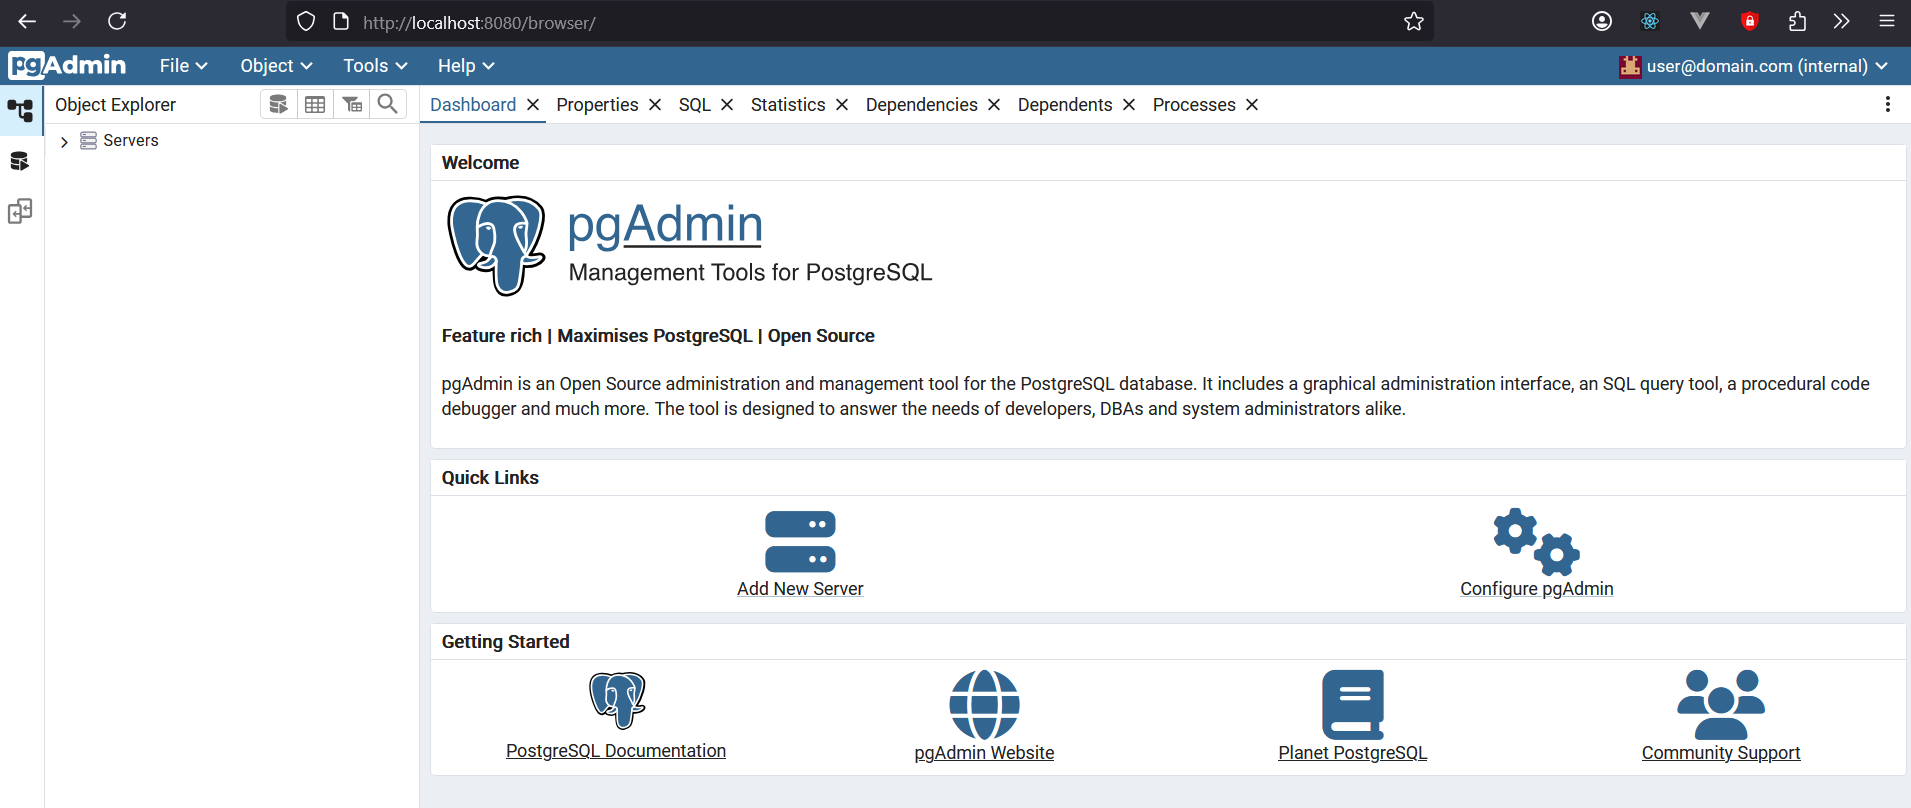
Task: Click the Query Tool toolbar icon
Action: tap(279, 104)
